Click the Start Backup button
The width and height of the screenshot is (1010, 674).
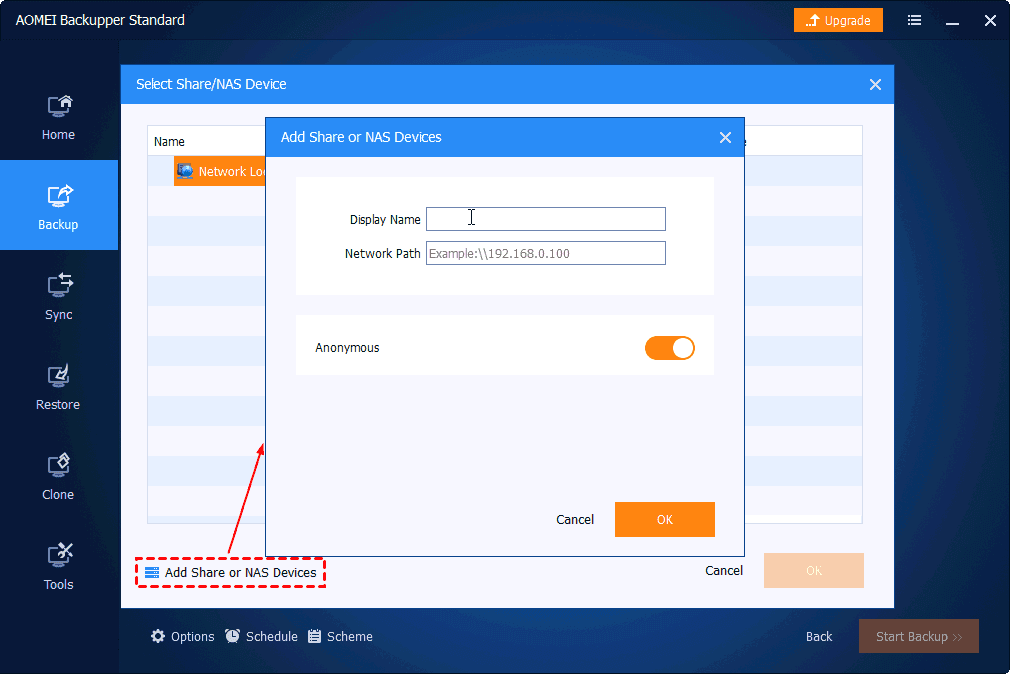pos(919,637)
